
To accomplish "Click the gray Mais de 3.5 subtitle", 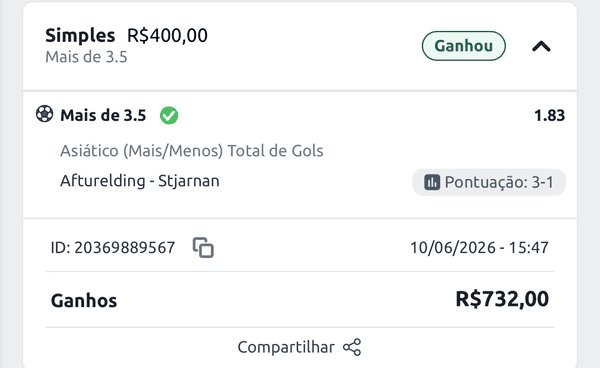I will pos(86,57).
